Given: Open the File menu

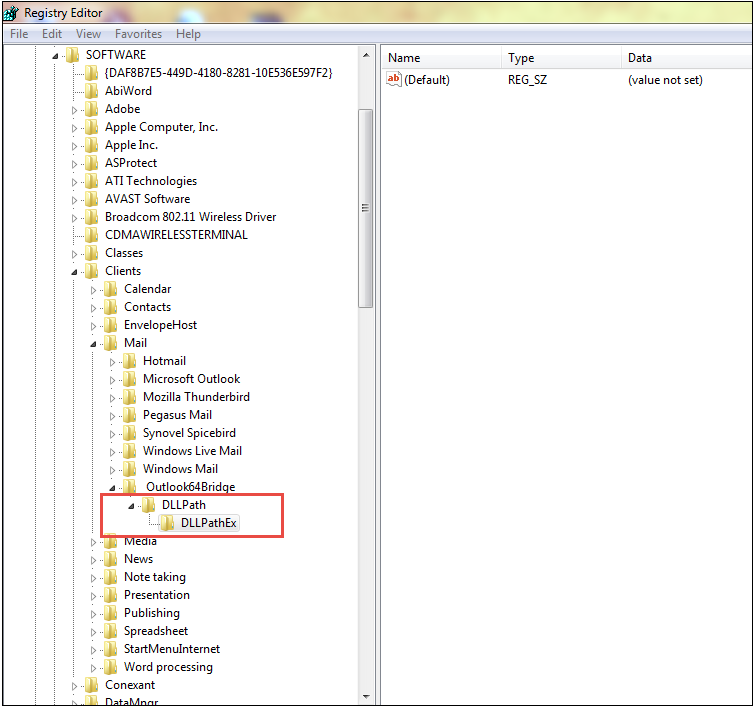Looking at the screenshot, I should pos(19,34).
